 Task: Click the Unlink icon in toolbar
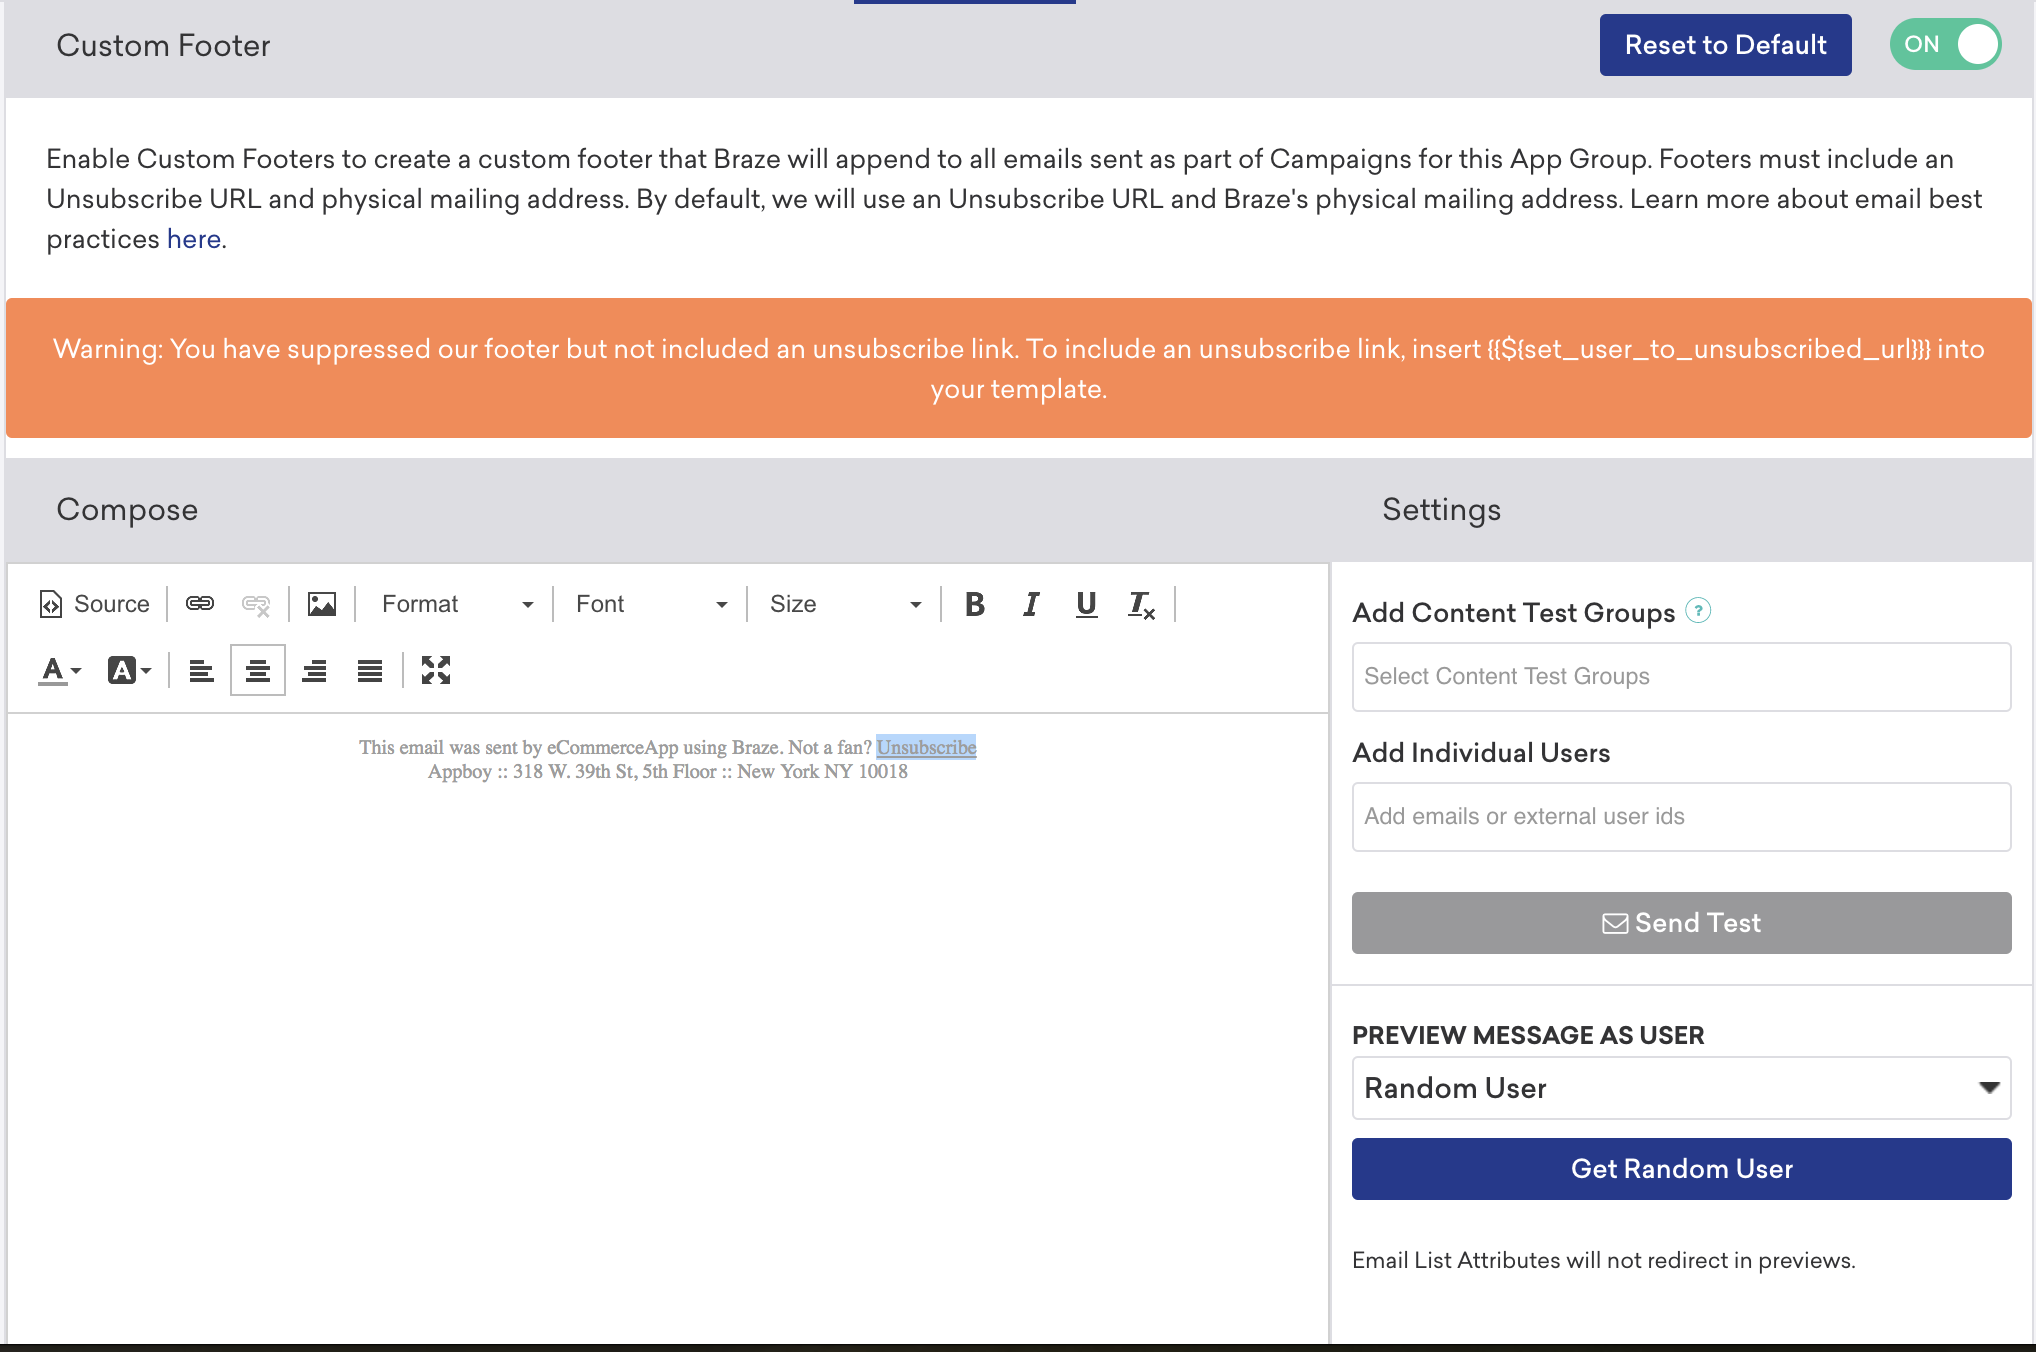256,604
